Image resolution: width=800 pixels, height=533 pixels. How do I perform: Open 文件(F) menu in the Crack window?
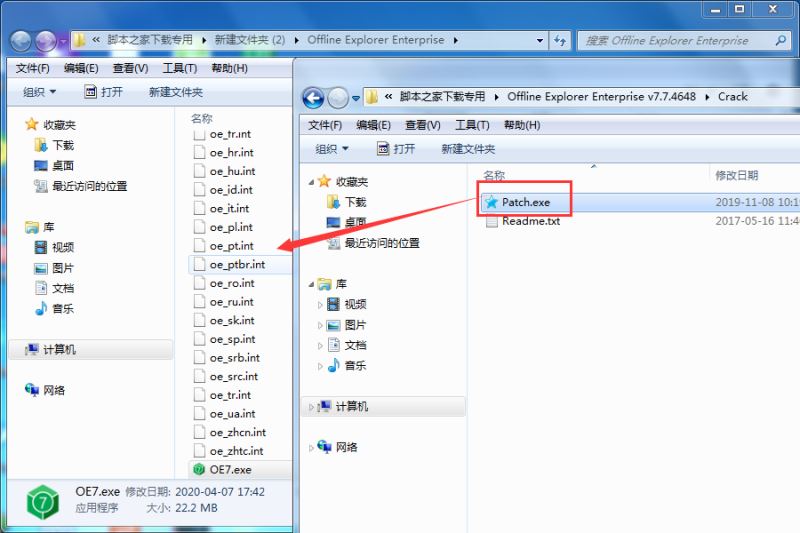point(324,125)
